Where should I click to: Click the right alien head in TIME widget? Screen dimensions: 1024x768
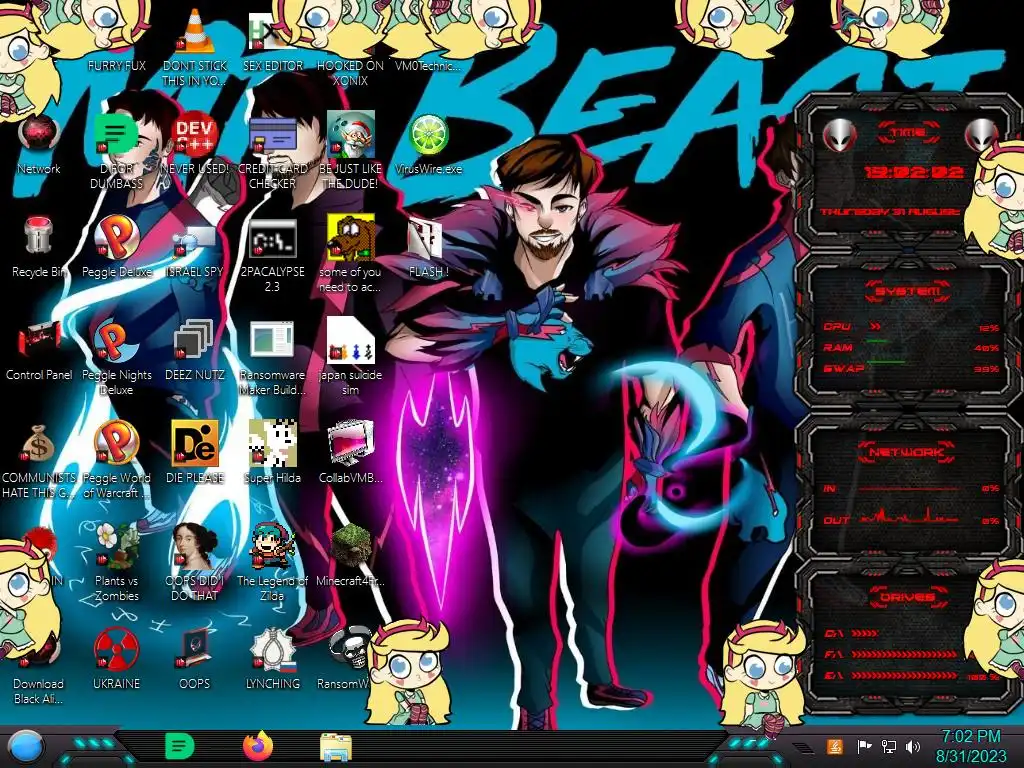979,135
